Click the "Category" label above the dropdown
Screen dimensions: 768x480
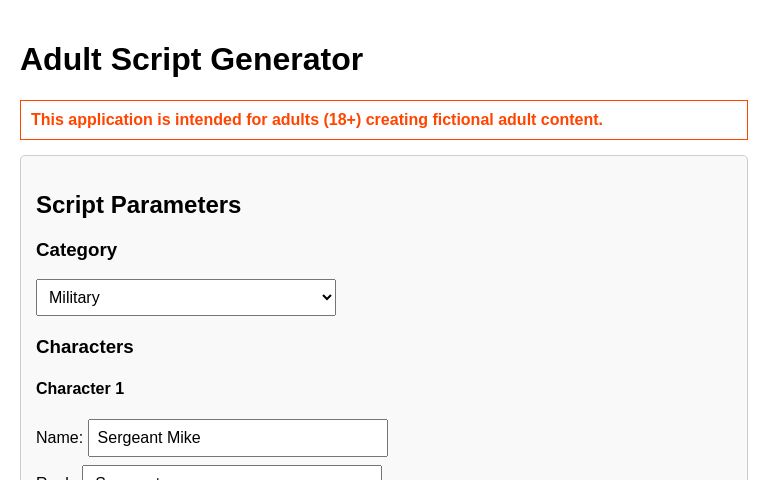click(x=76, y=250)
